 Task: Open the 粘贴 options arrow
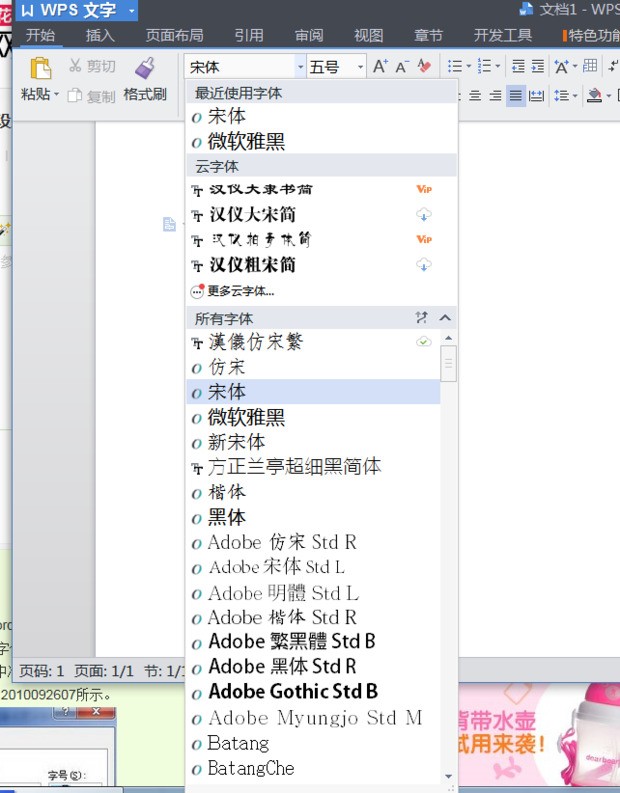click(56, 95)
